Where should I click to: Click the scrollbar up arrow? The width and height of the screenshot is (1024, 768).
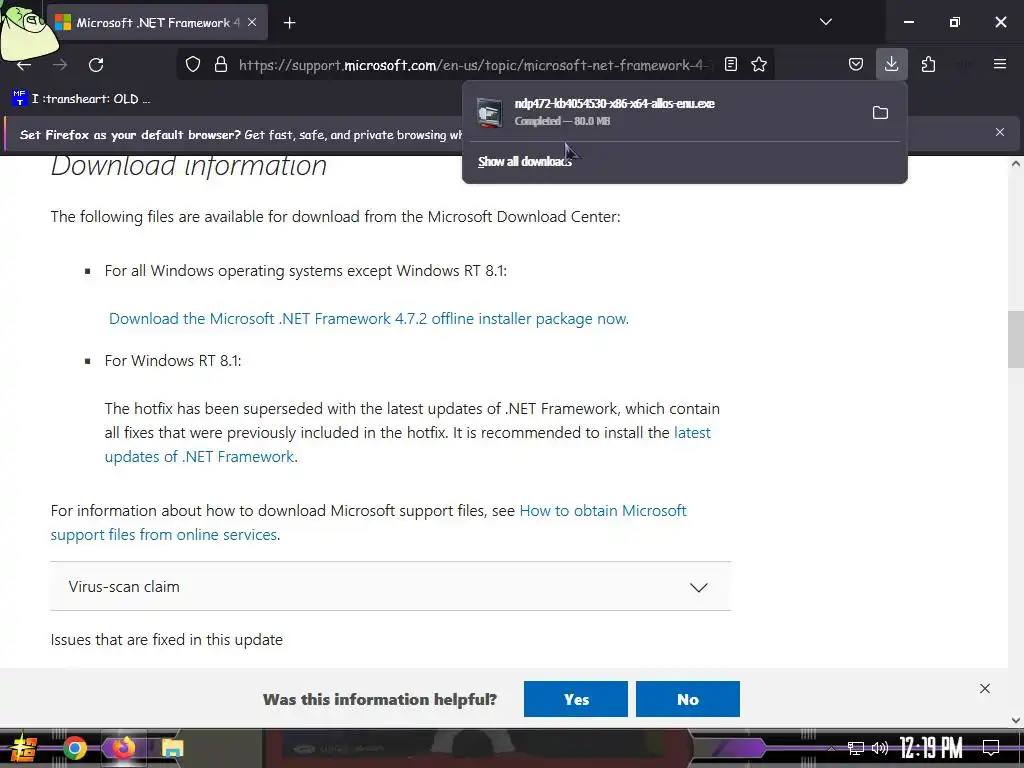[x=1016, y=164]
